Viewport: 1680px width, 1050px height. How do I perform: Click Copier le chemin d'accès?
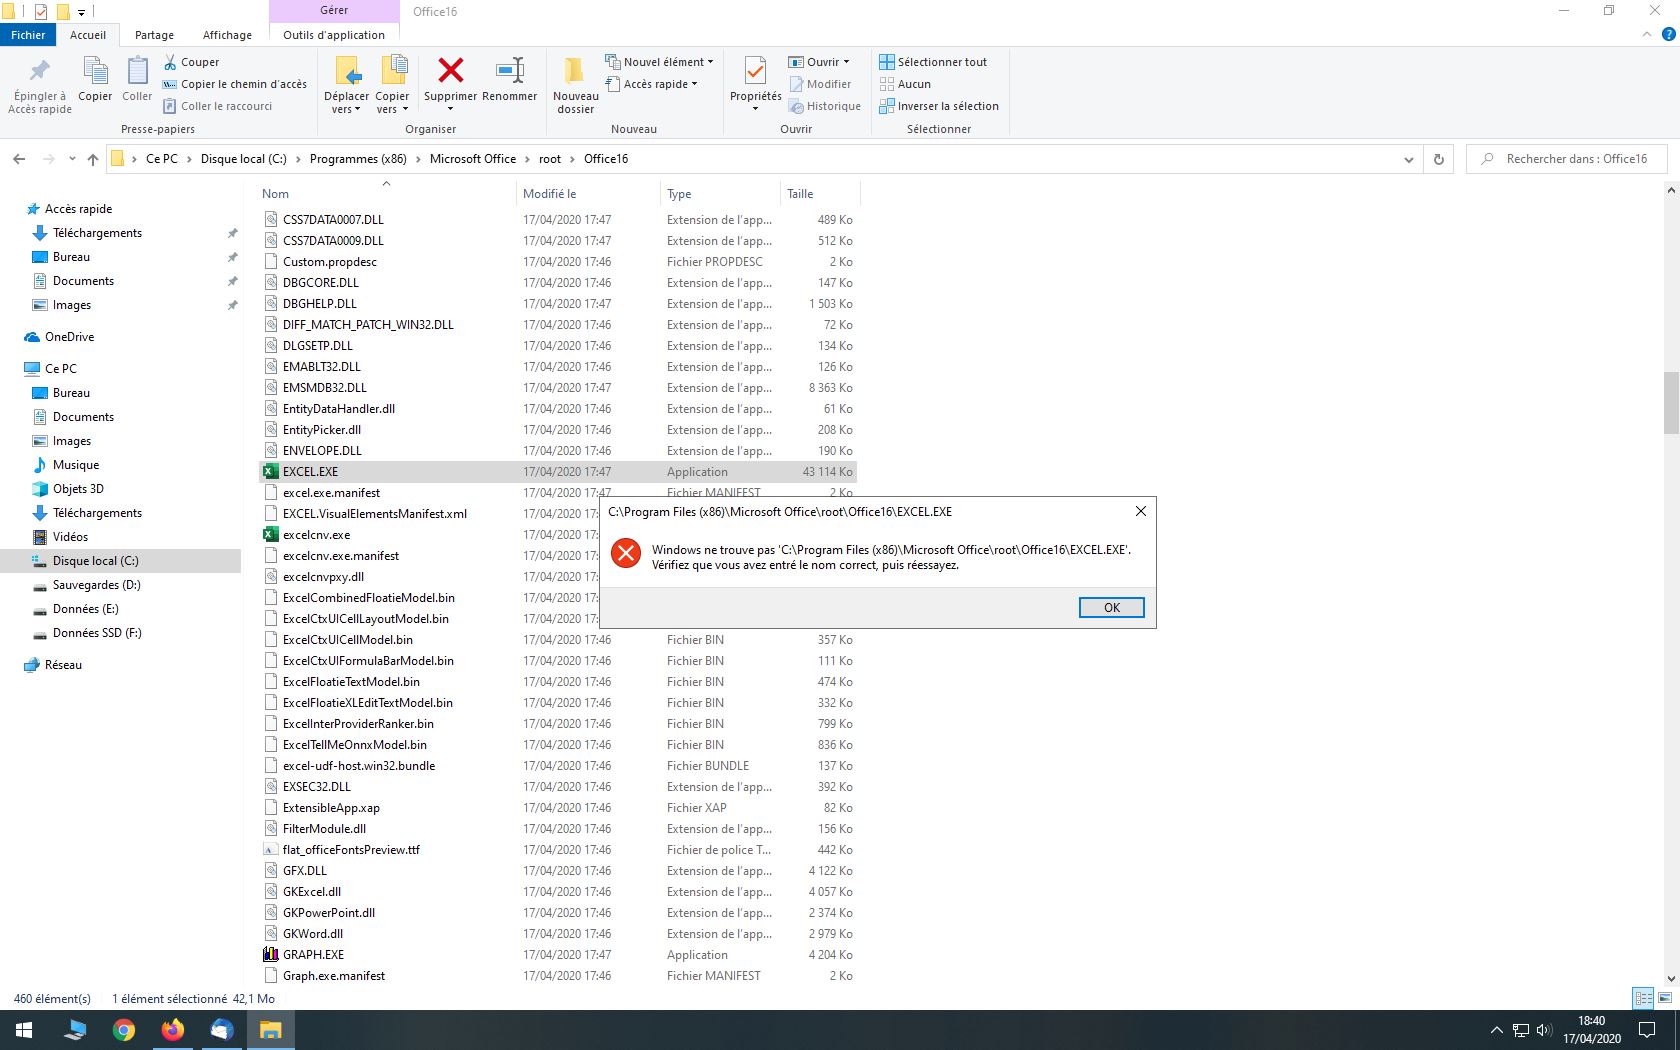[235, 84]
